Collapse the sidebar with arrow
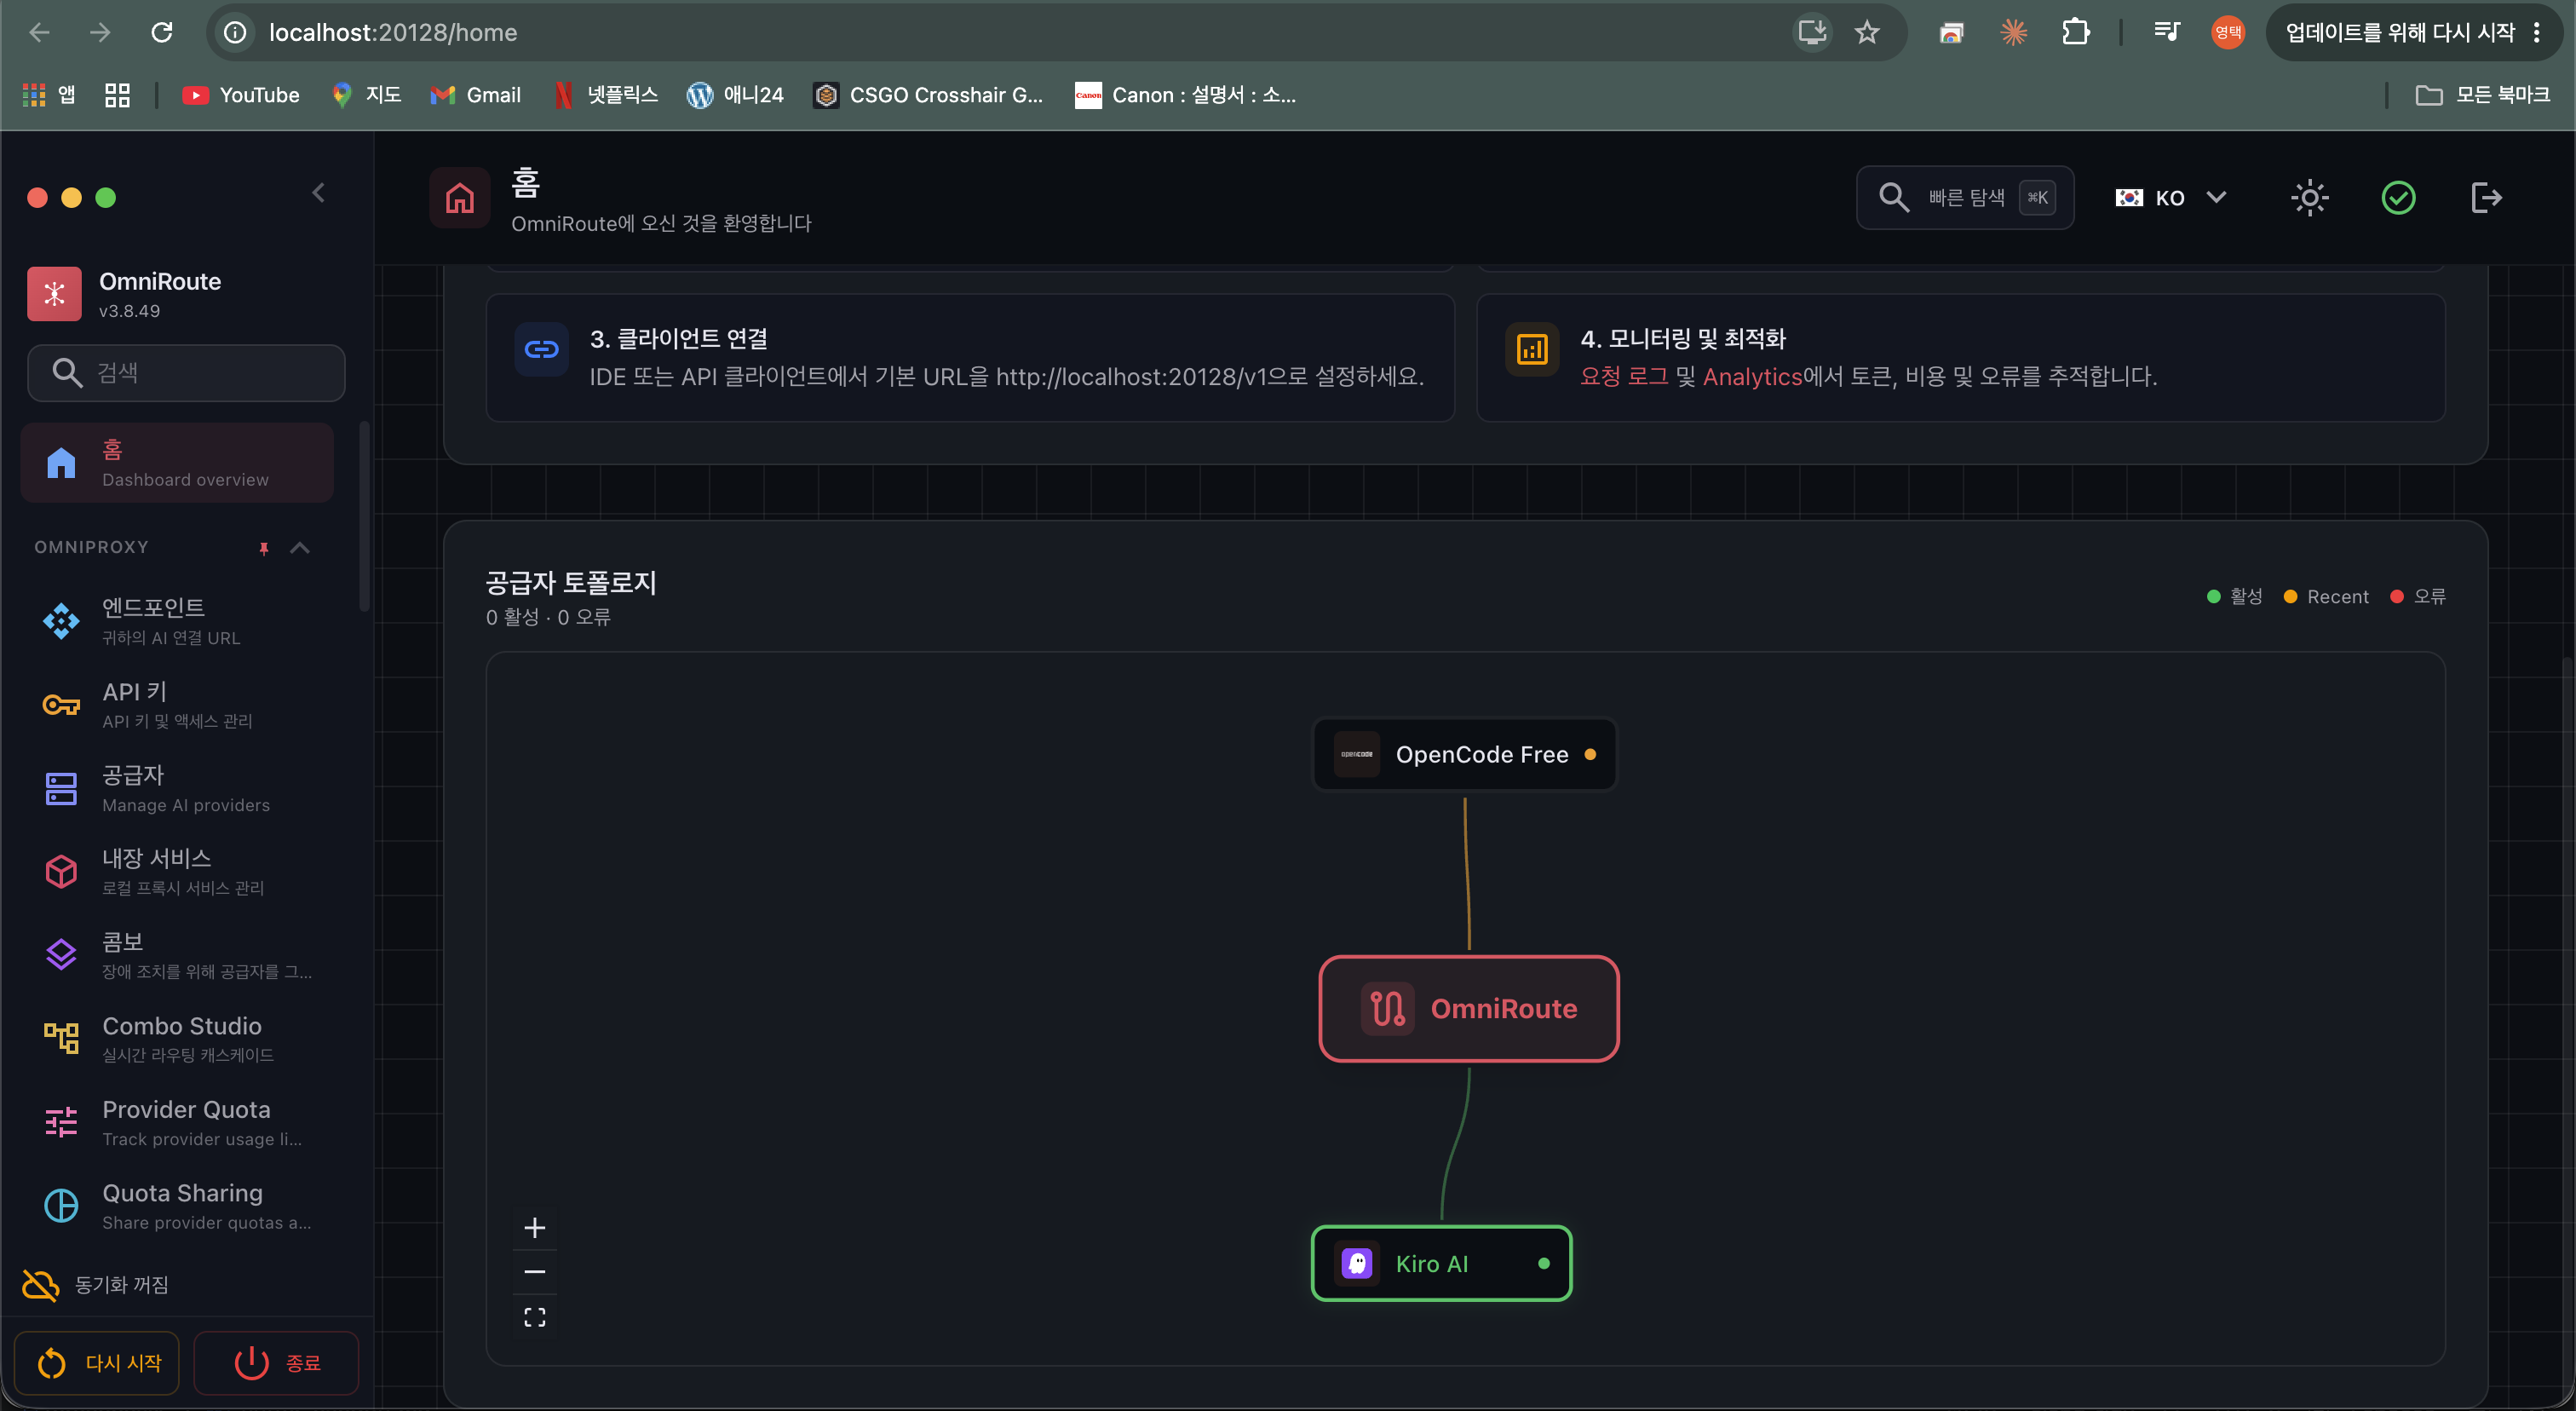This screenshot has height=1411, width=2576. [319, 193]
